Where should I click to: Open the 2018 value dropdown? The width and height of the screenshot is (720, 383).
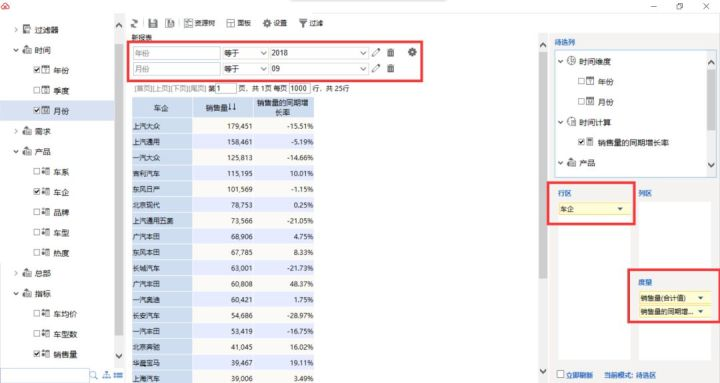tap(319, 53)
